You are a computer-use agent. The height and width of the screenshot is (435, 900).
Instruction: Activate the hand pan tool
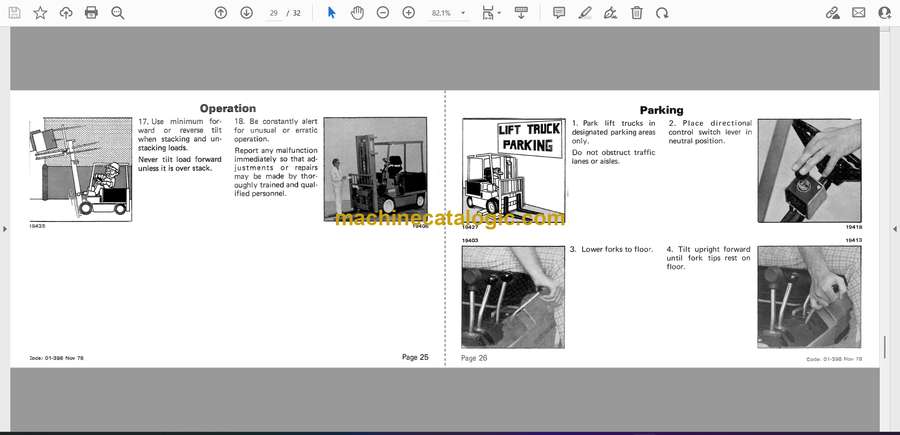point(357,13)
